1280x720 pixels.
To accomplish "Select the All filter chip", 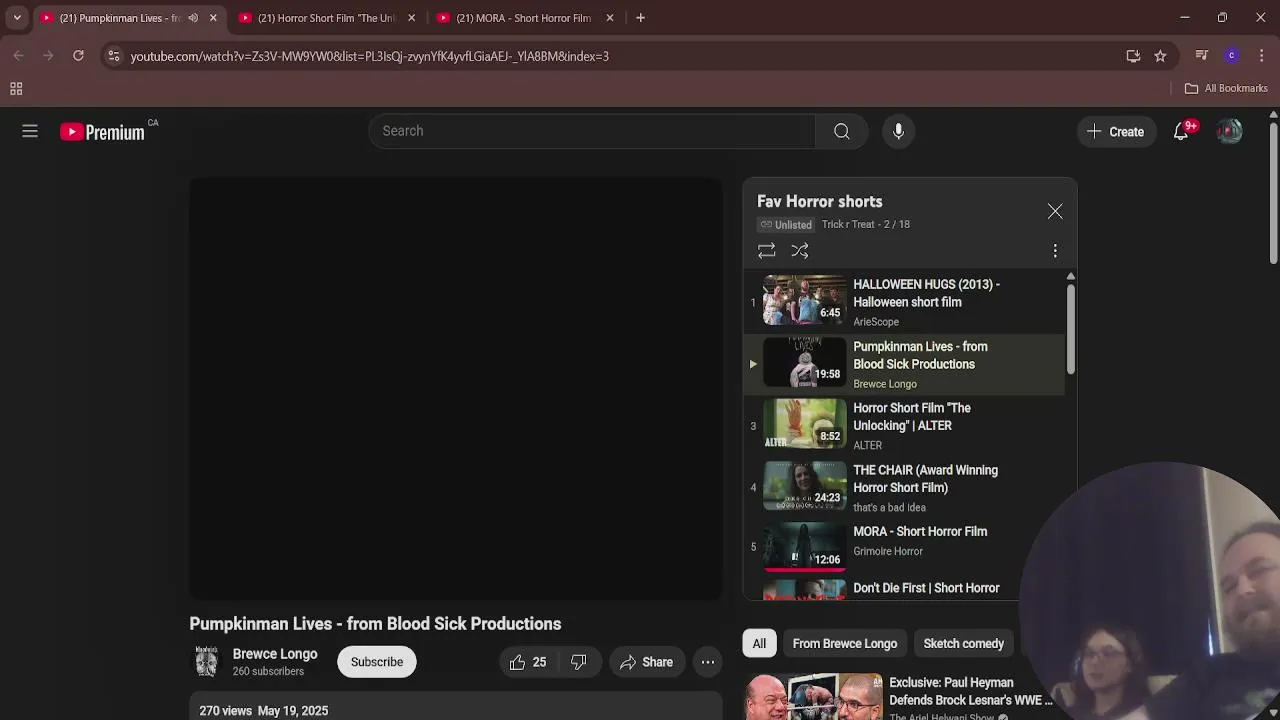I will pos(759,644).
